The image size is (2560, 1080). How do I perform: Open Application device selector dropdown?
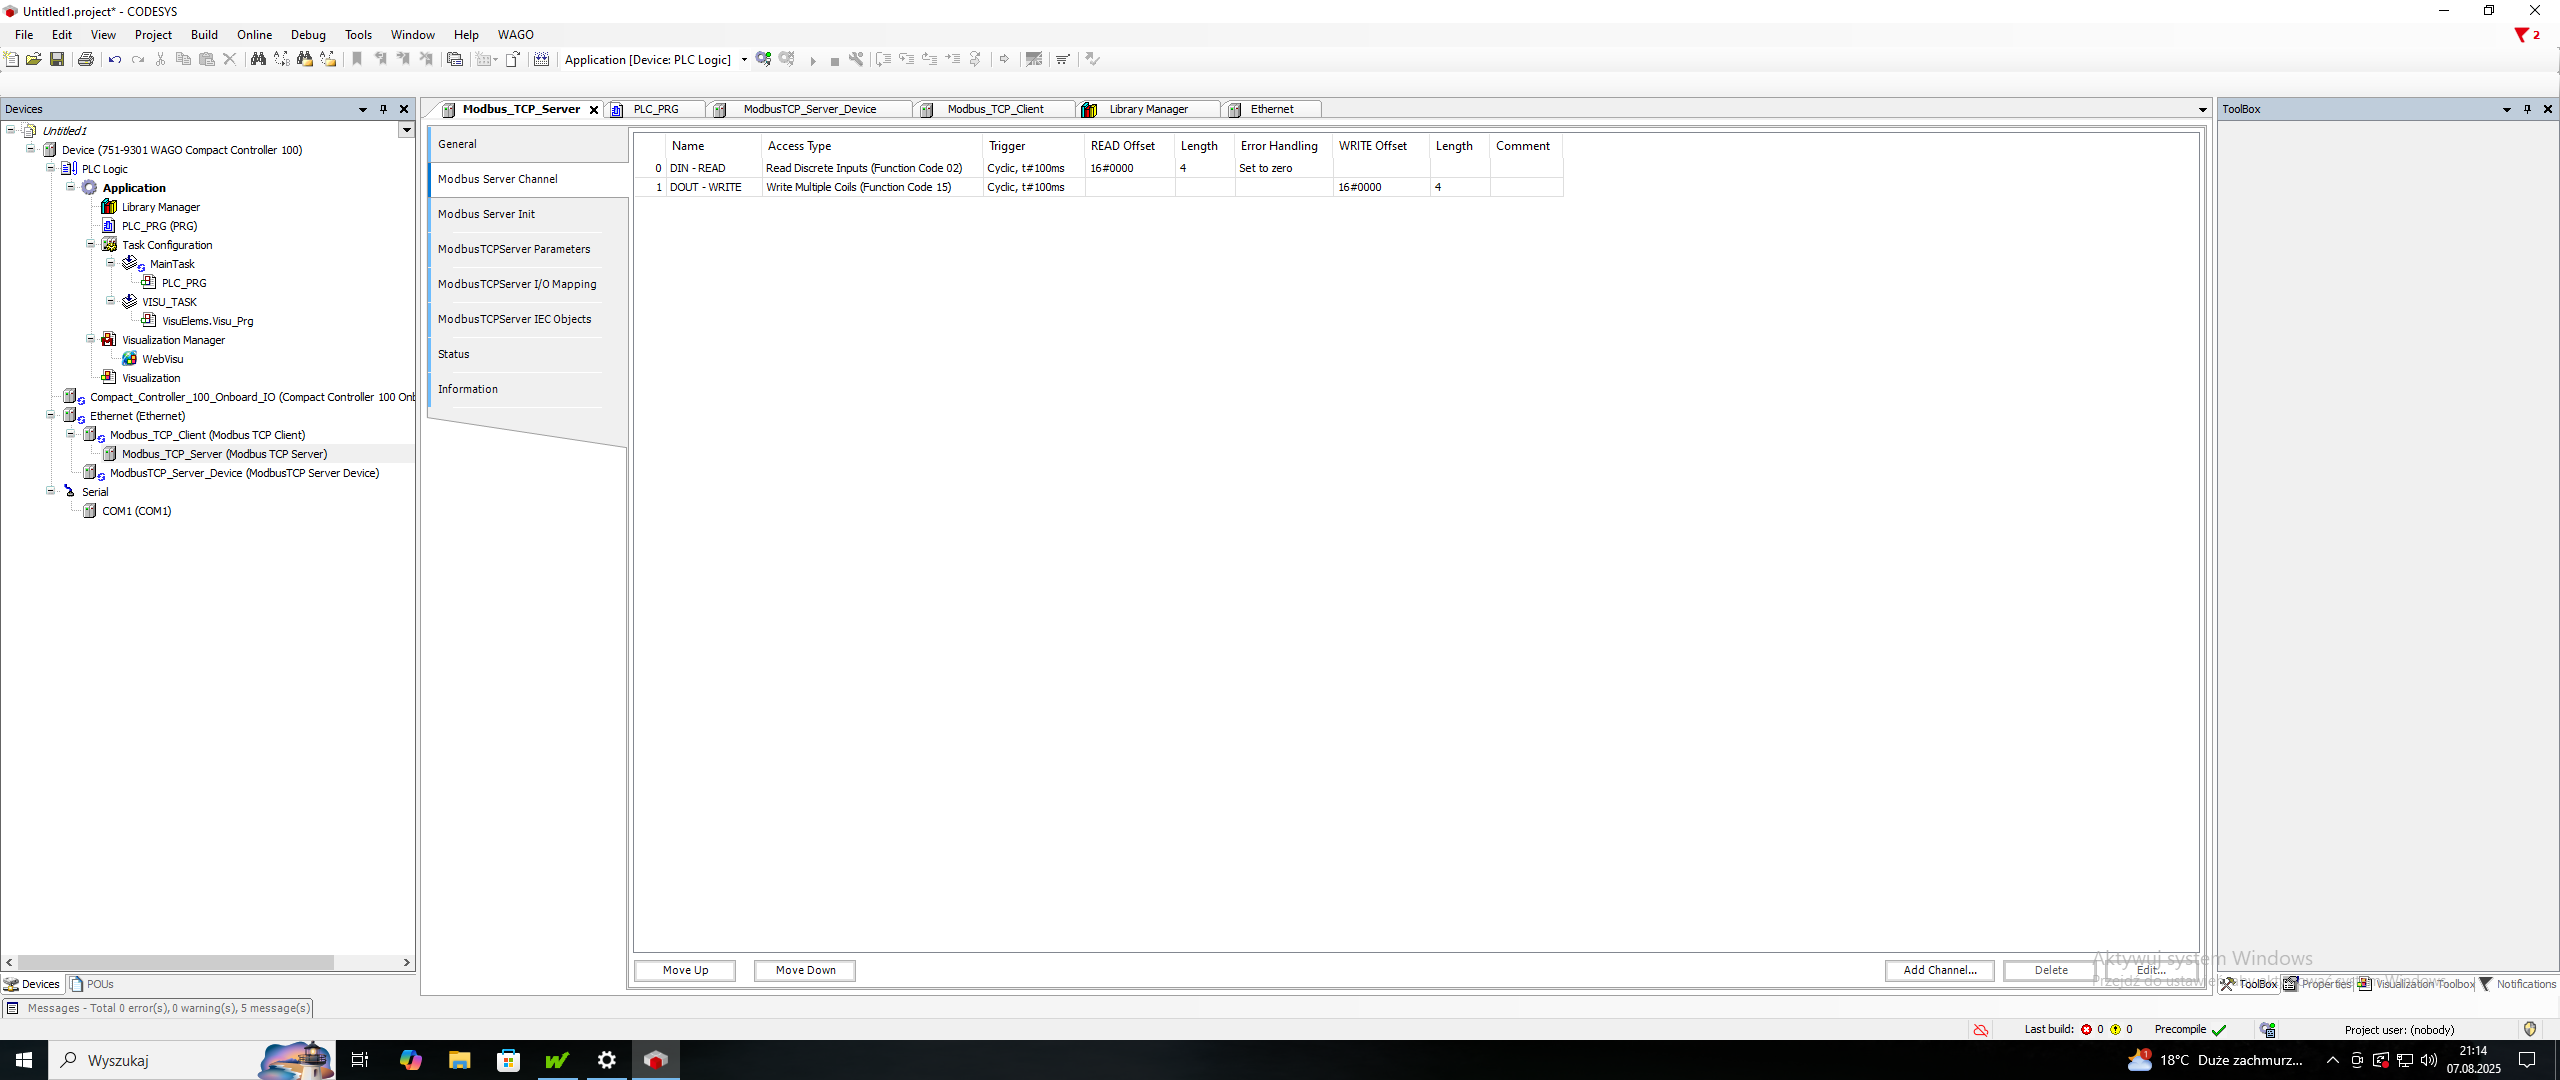point(744,60)
